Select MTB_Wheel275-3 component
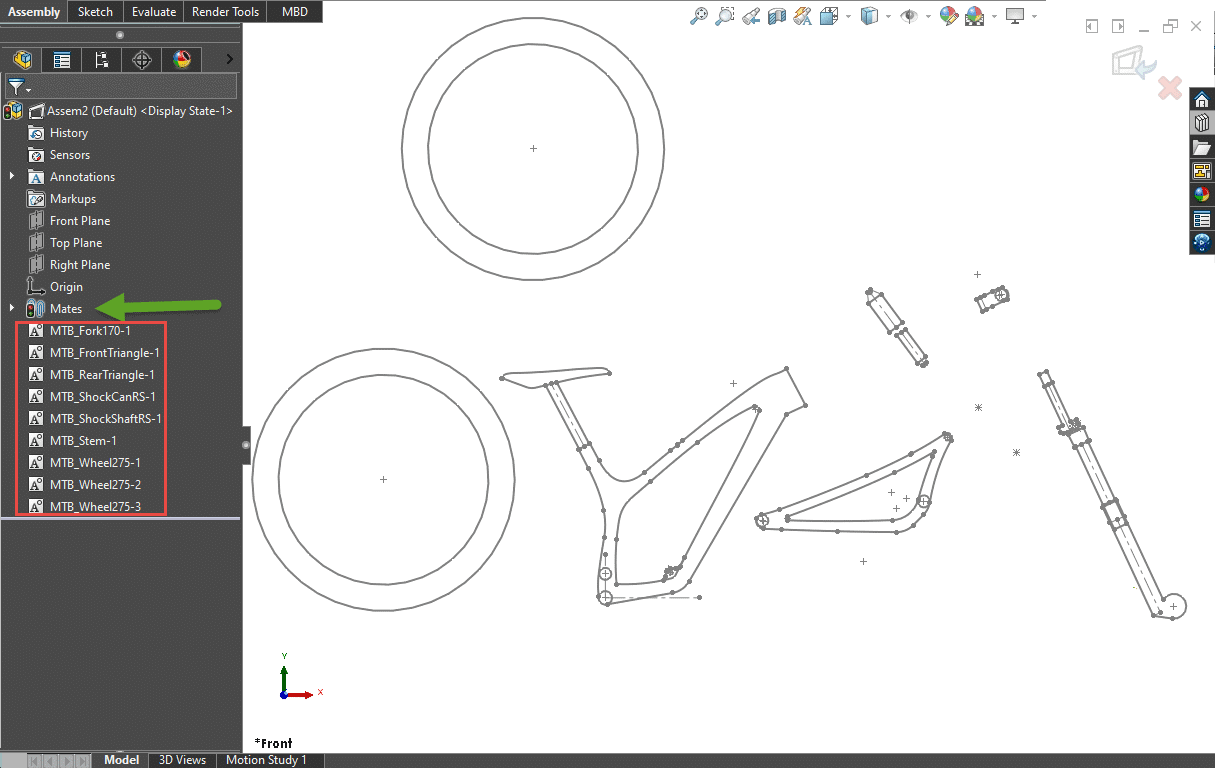 click(95, 507)
